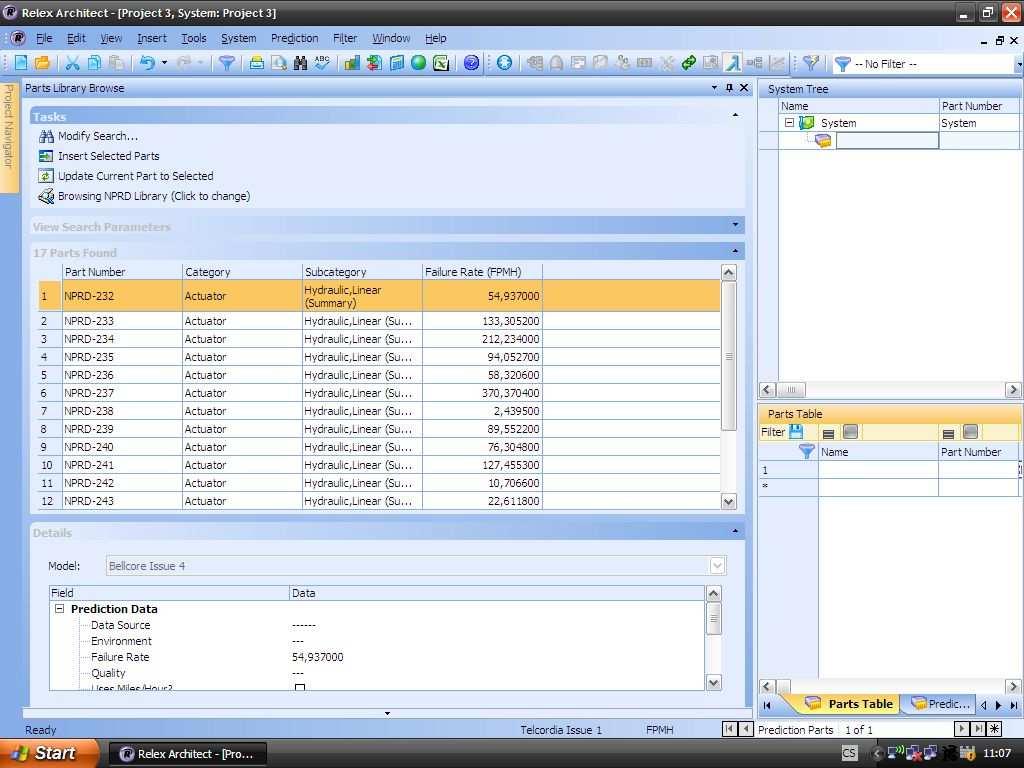
Task: Collapse the Tasks section
Action: (735, 116)
